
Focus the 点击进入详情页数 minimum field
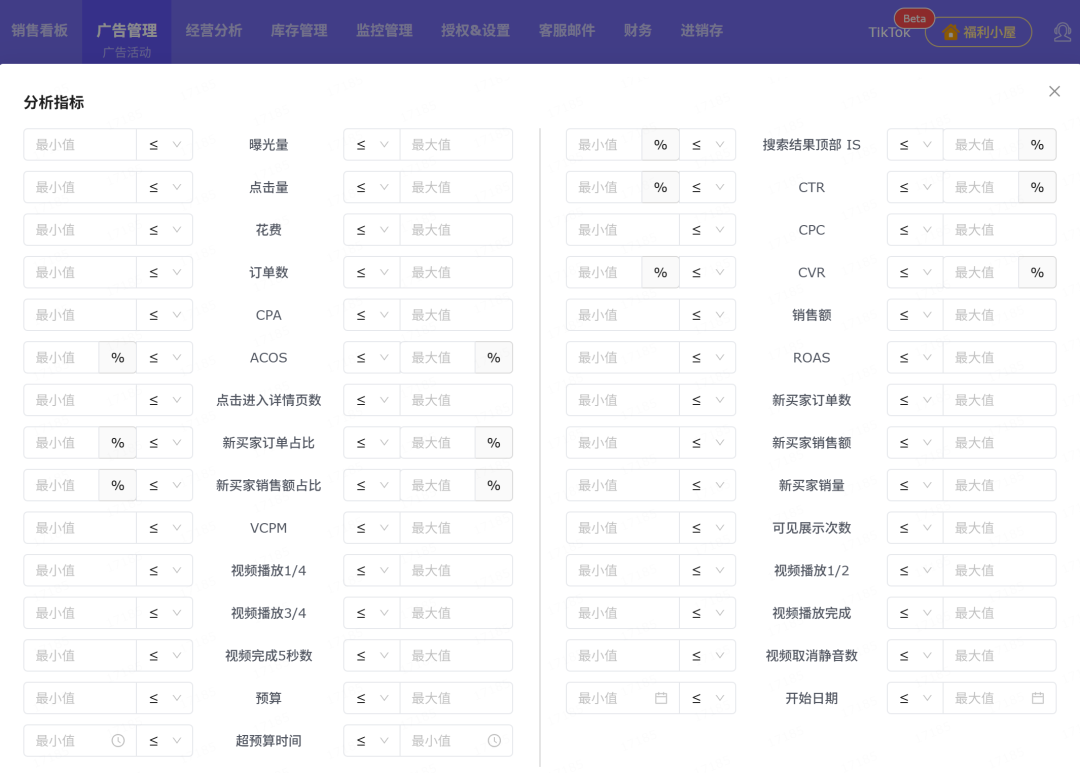80,400
